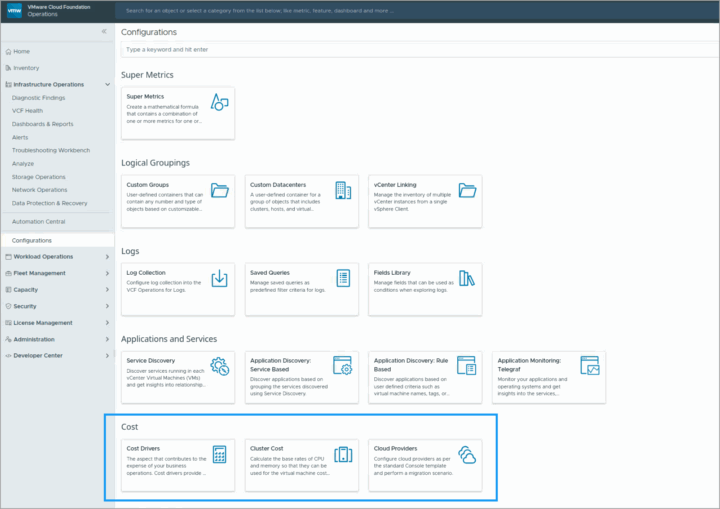Open Troubleshooting Workbench

click(x=51, y=150)
